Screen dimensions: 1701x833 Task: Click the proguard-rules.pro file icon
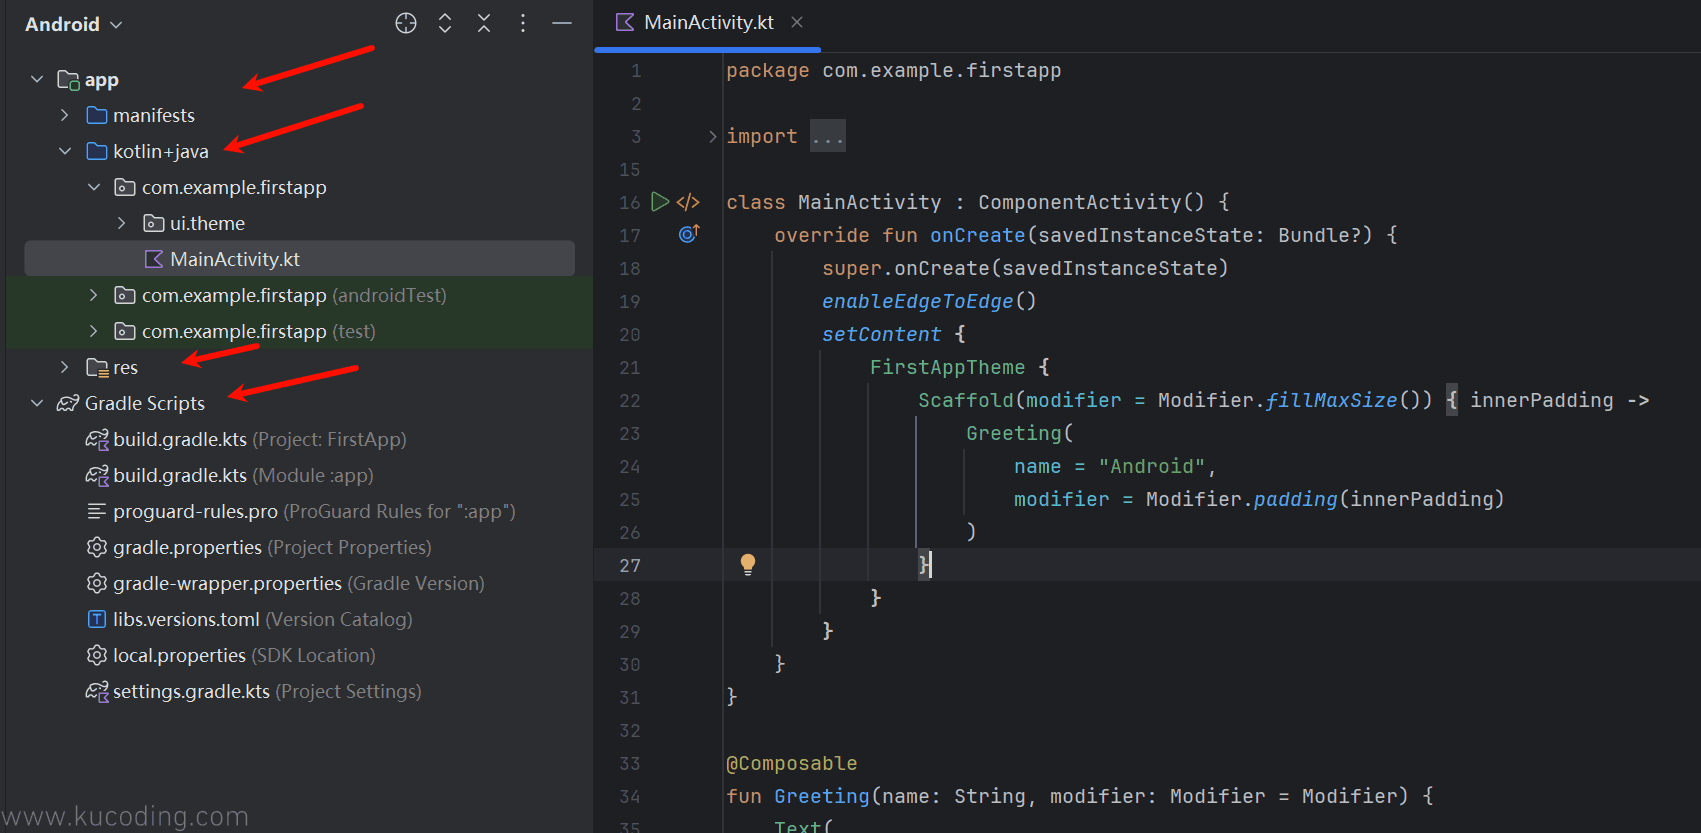(x=97, y=511)
